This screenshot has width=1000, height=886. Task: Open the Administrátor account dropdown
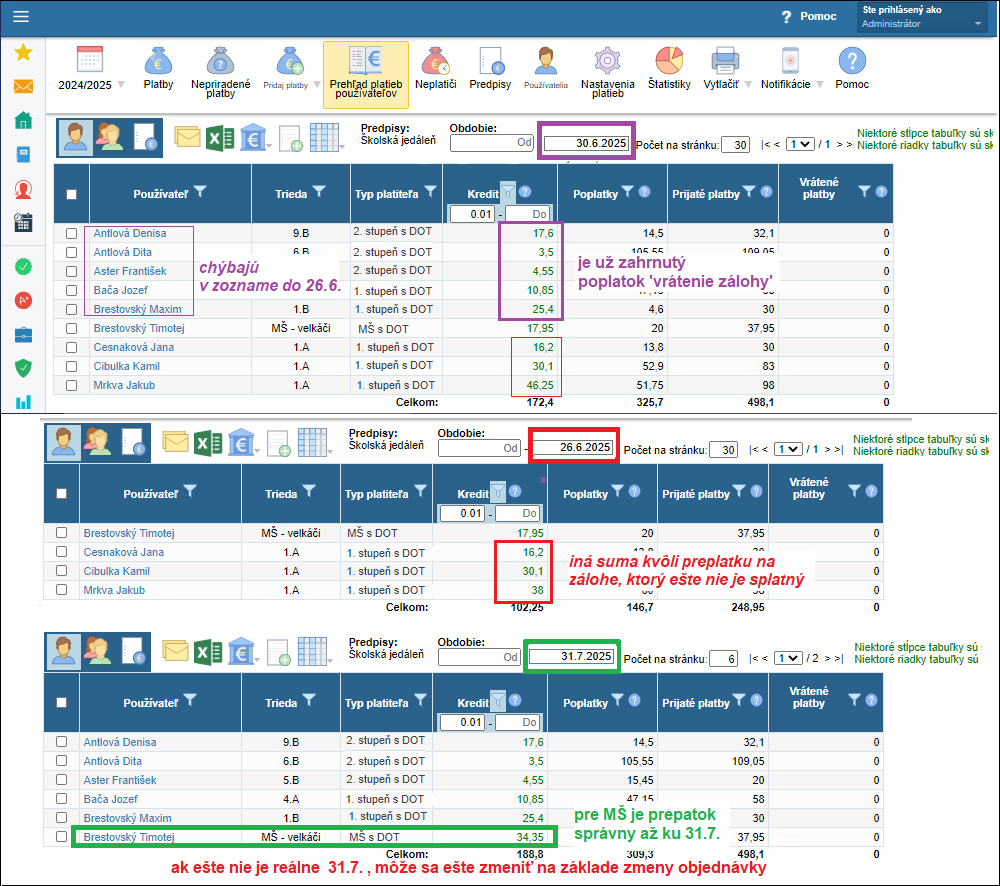click(922, 17)
